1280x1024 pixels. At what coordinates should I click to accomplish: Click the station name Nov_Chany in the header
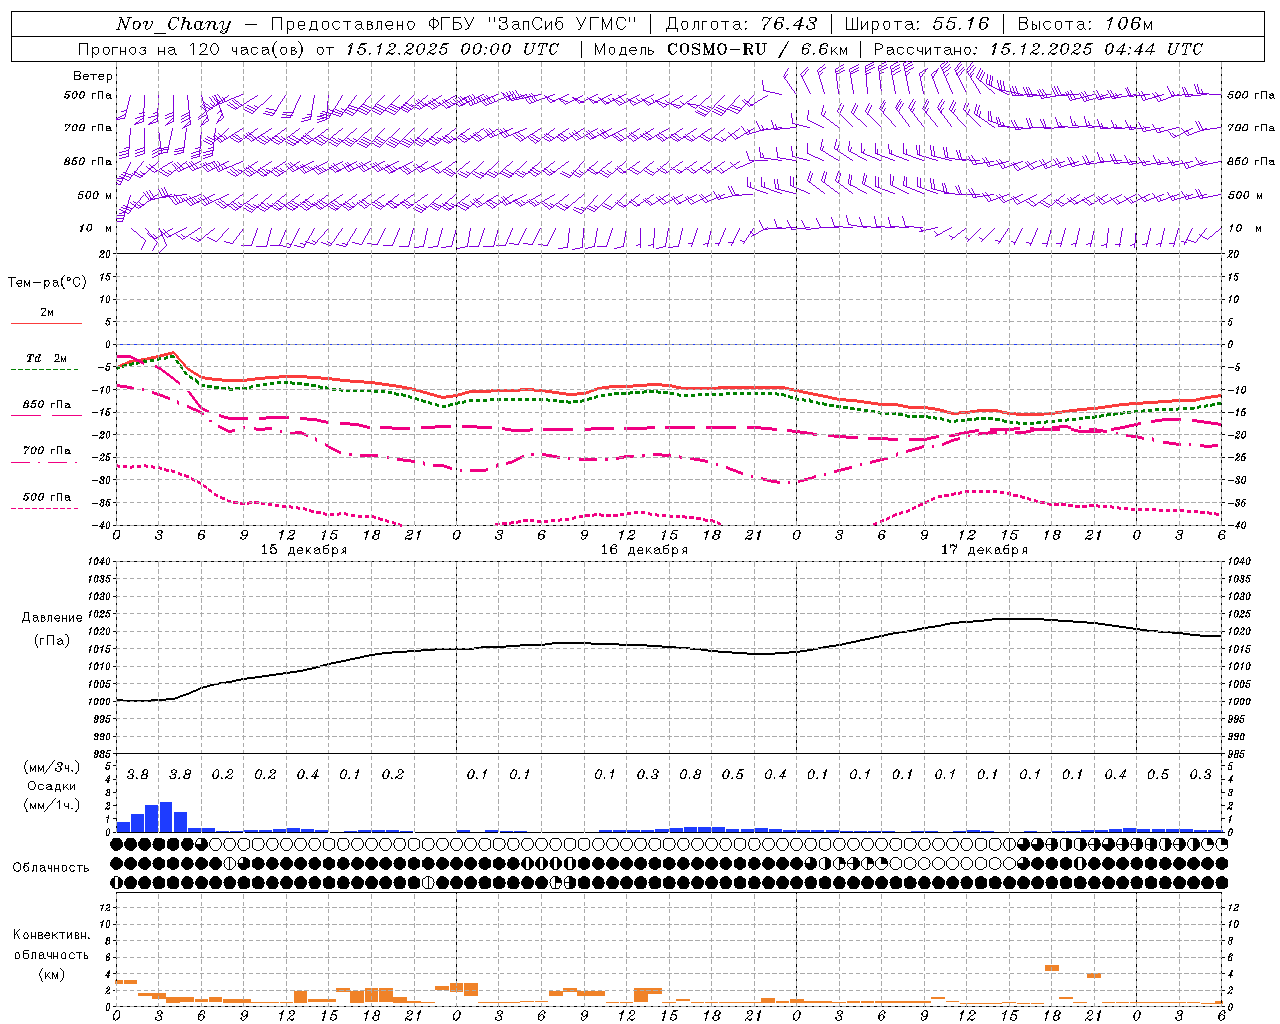click(x=173, y=24)
